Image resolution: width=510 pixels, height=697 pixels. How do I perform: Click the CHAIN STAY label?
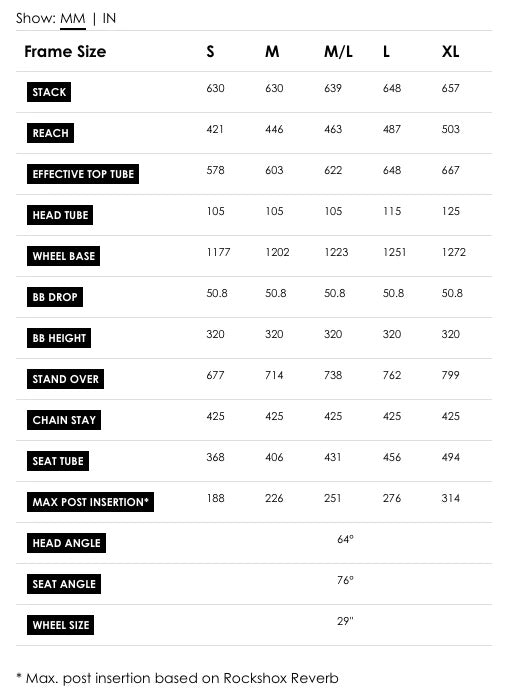[x=64, y=420]
